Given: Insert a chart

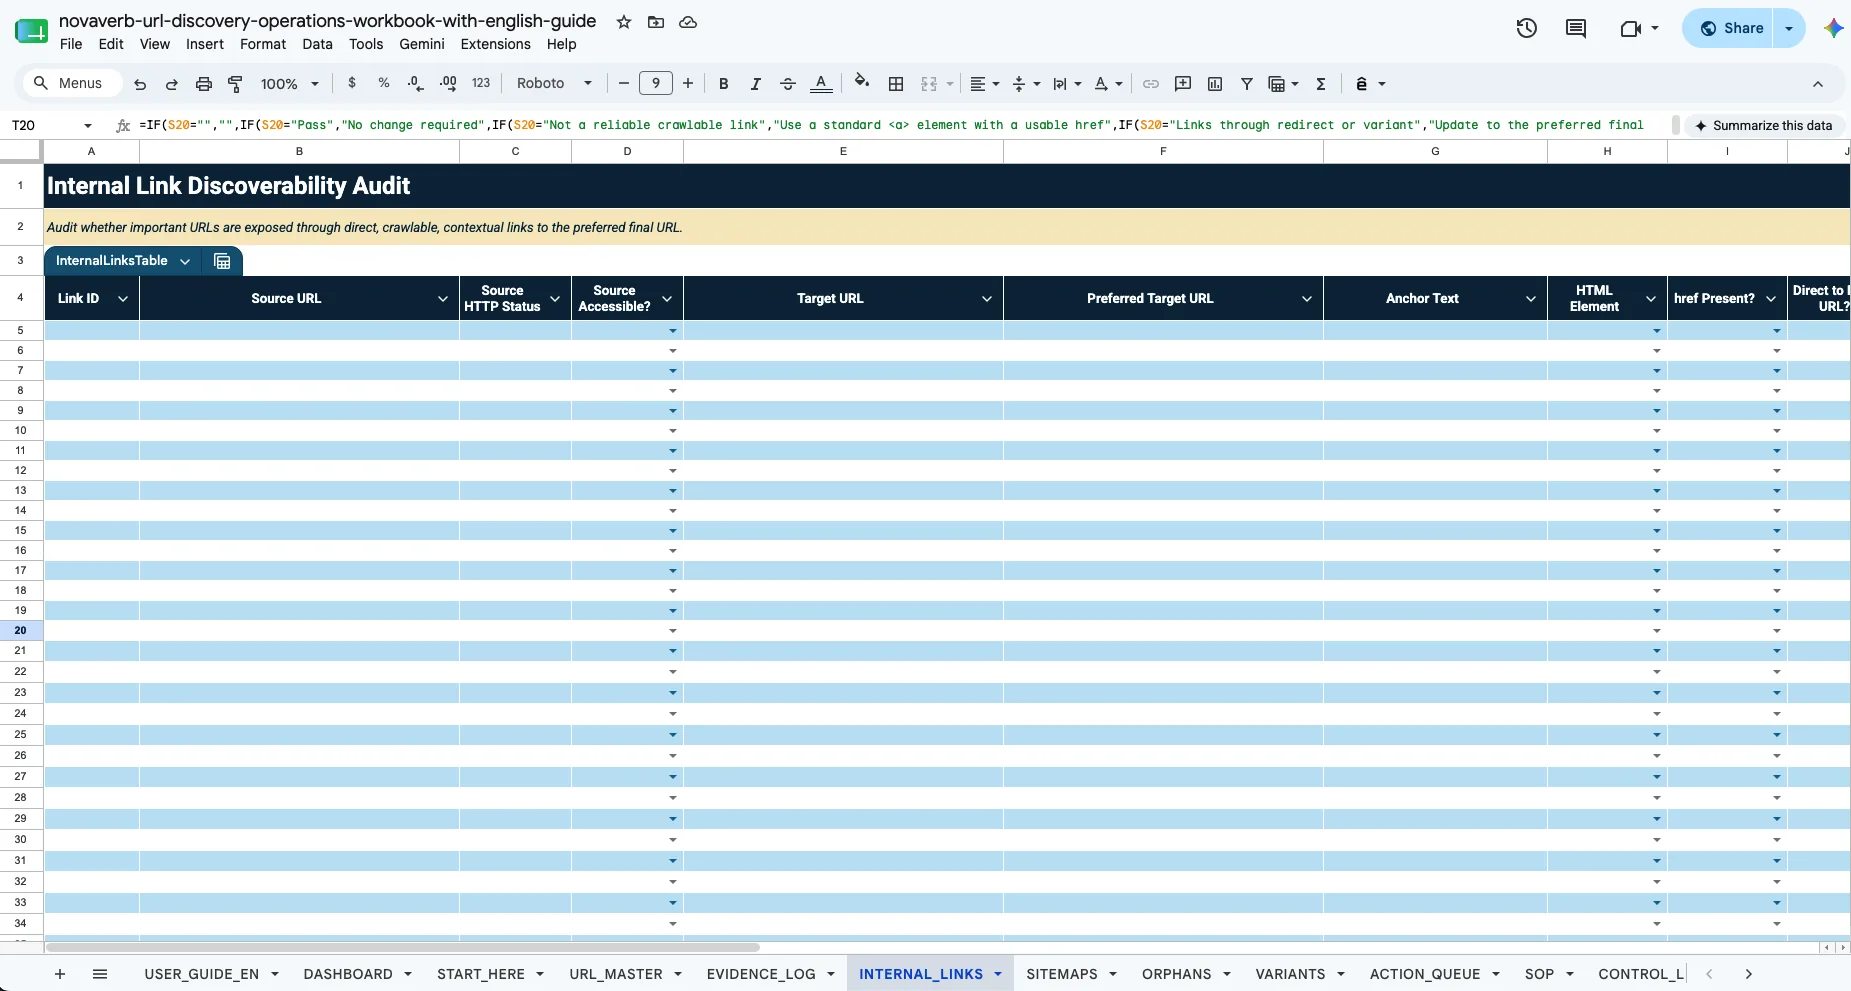Looking at the screenshot, I should [1215, 84].
